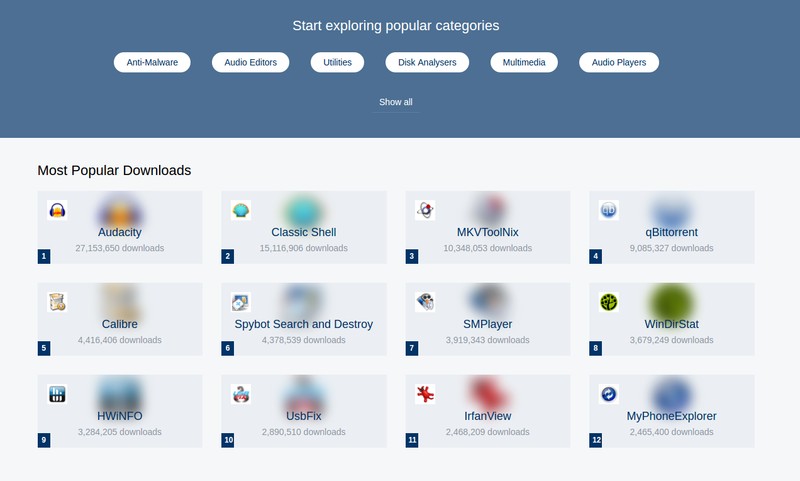Click the rank 3 badge on MKVToolNix
800x481 pixels.
[412, 256]
